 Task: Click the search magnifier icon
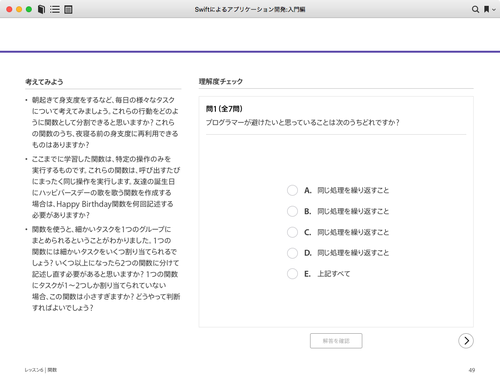tap(475, 9)
